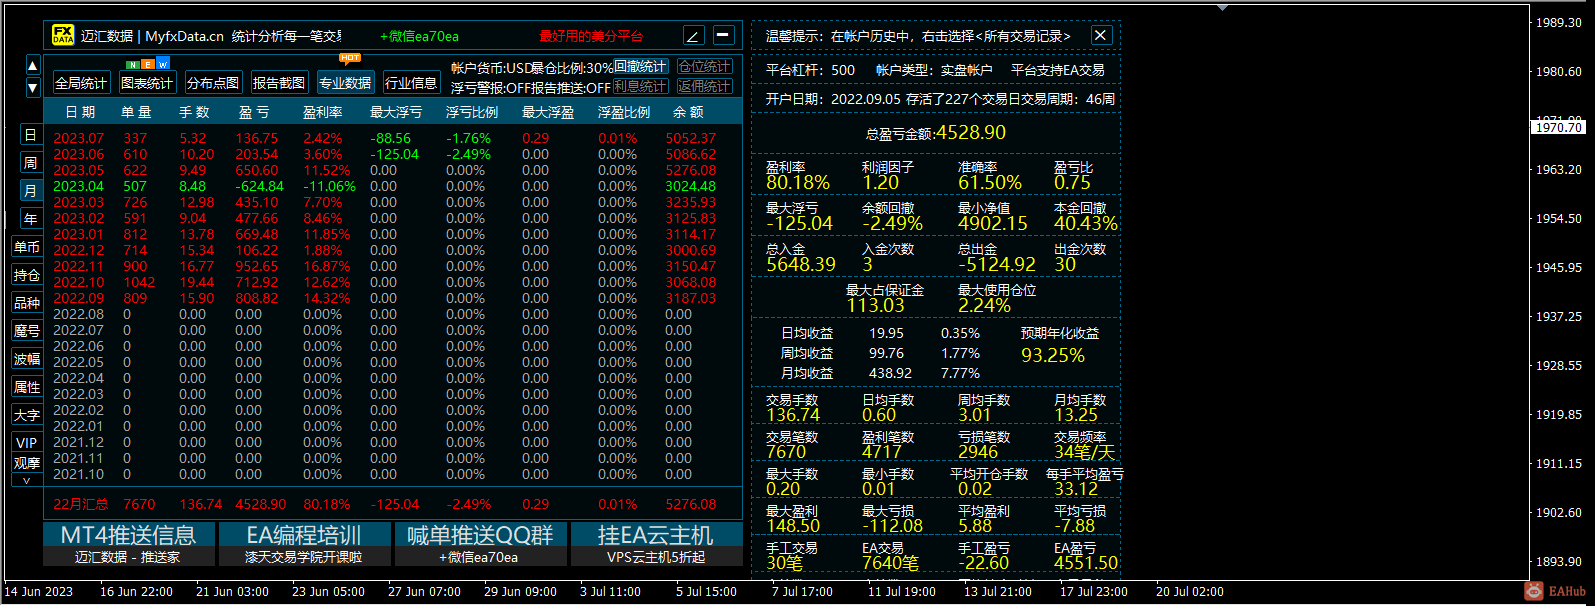Toggle the 魔号 sidebar option
This screenshot has height=606, width=1595.
tap(27, 331)
